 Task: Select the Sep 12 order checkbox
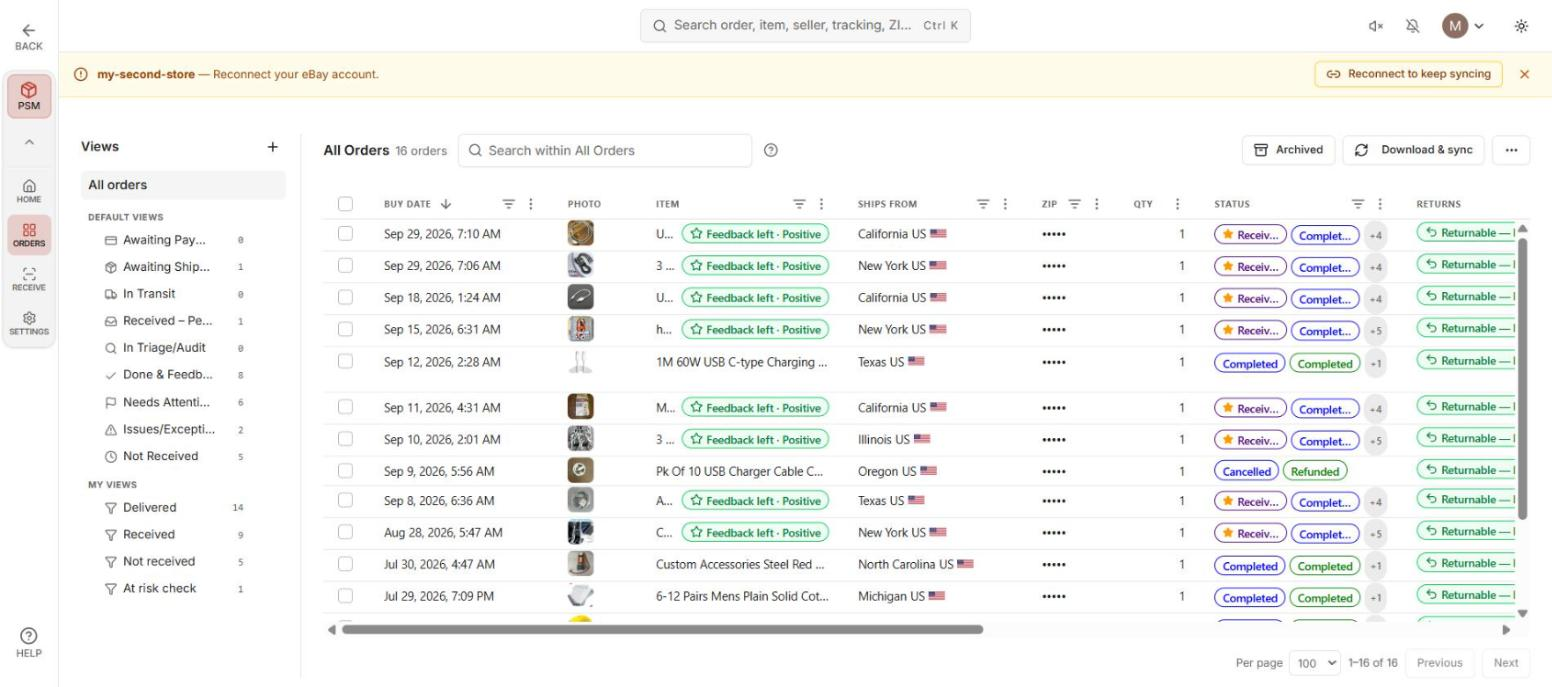pos(346,362)
